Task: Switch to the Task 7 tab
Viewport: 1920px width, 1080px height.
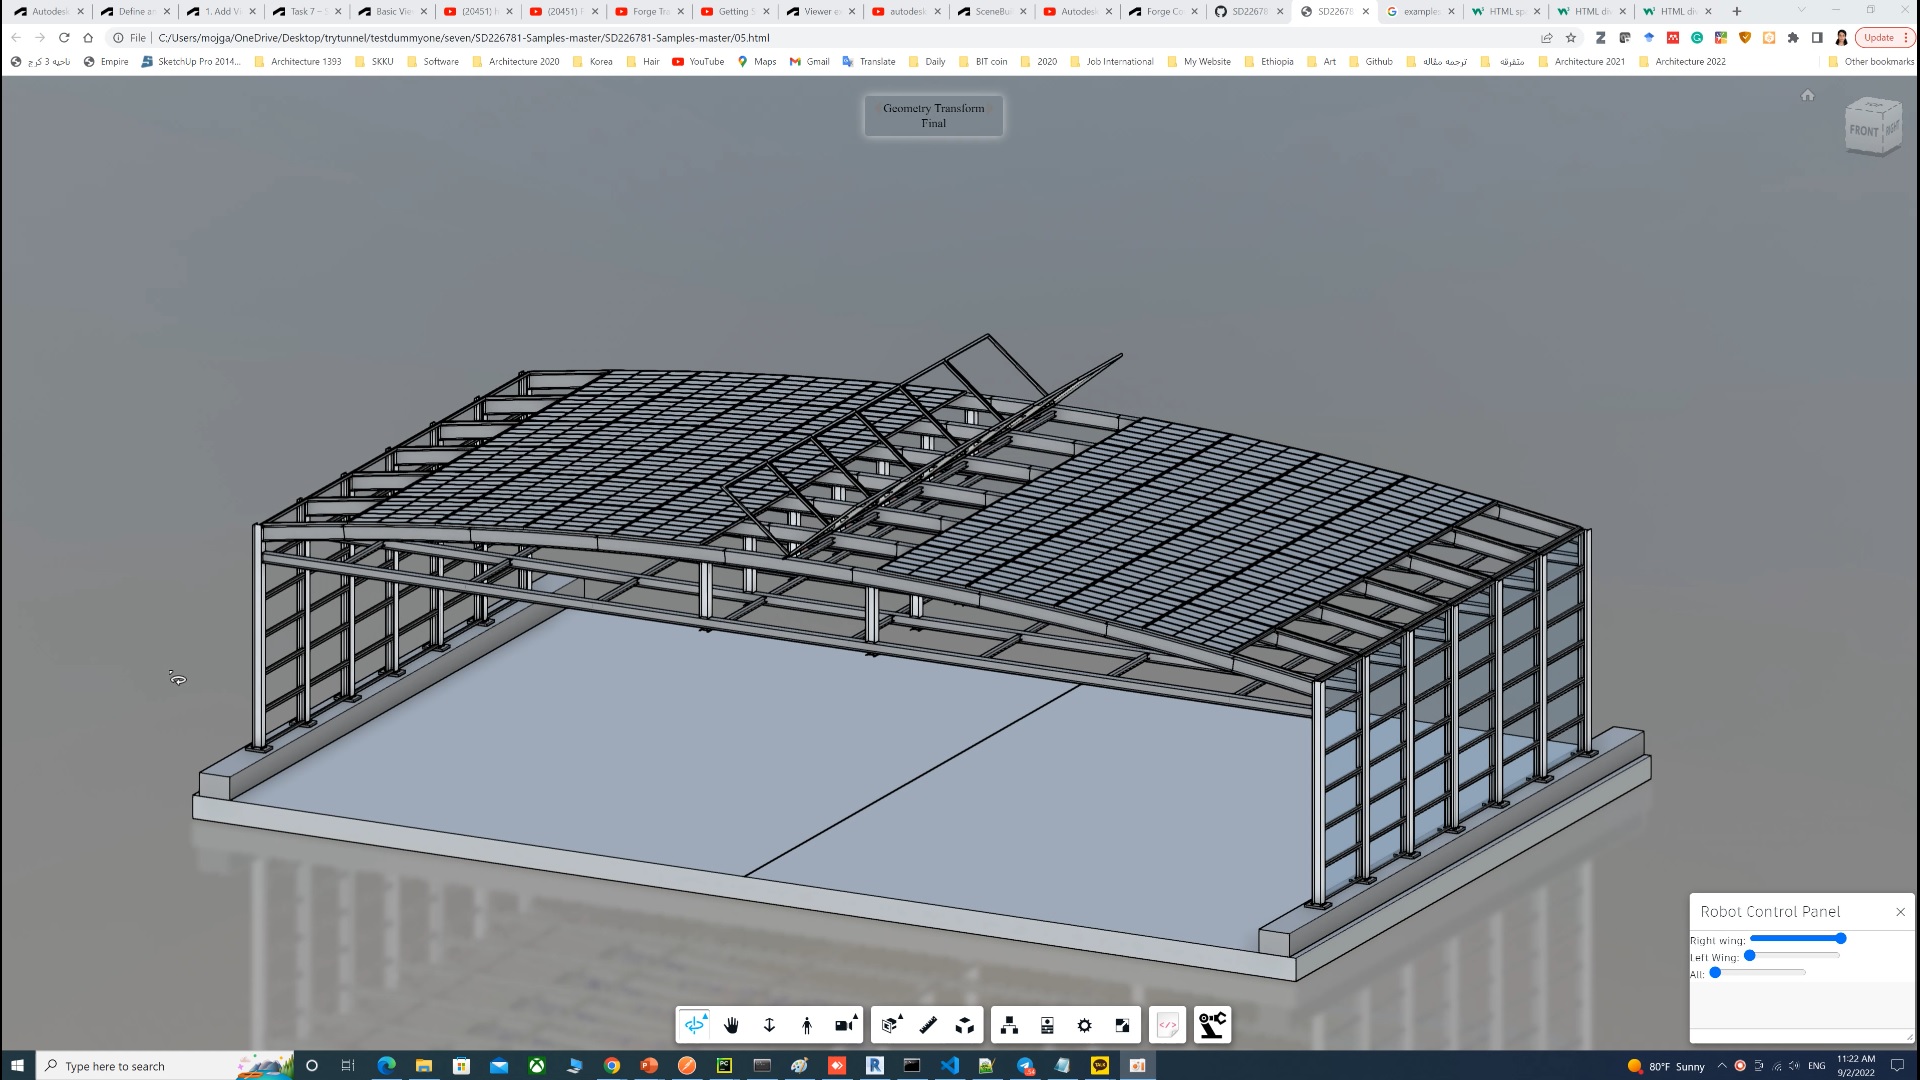Action: tap(307, 12)
